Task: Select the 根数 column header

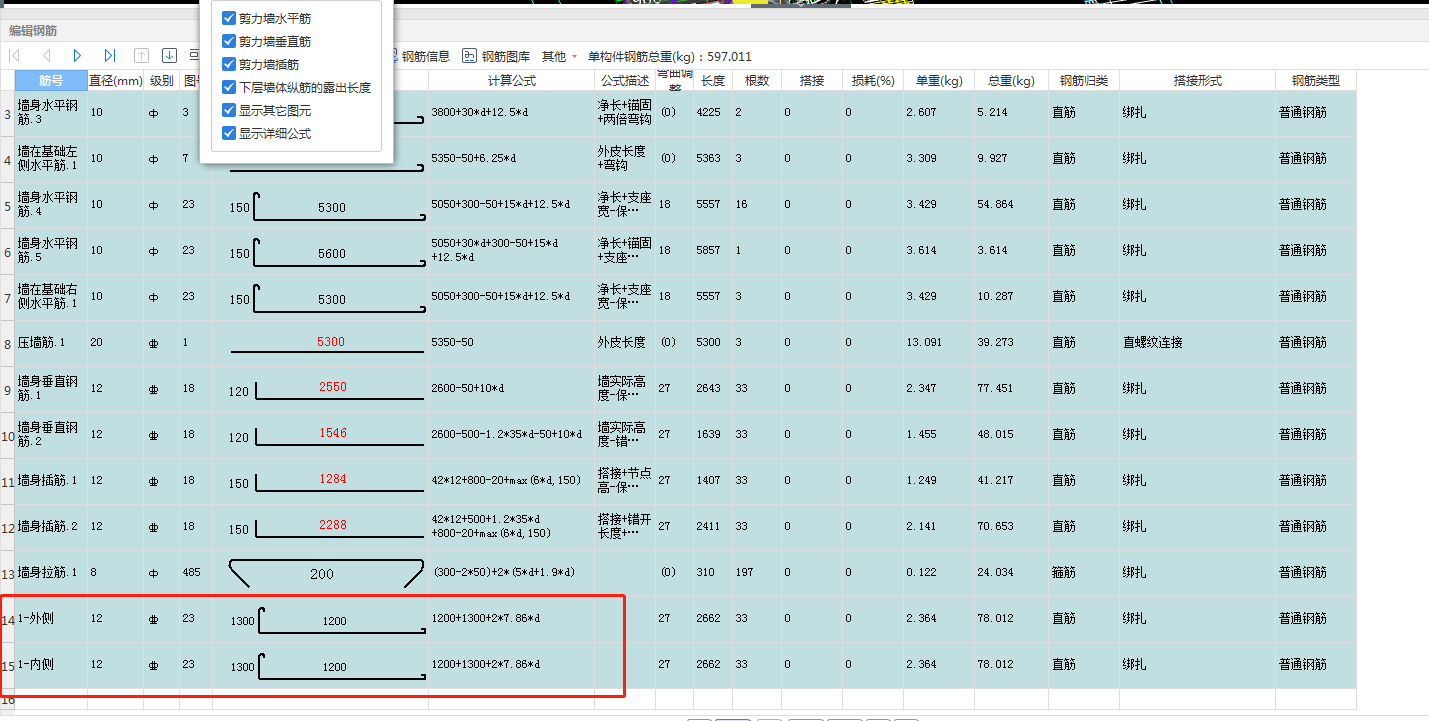Action: pos(757,81)
